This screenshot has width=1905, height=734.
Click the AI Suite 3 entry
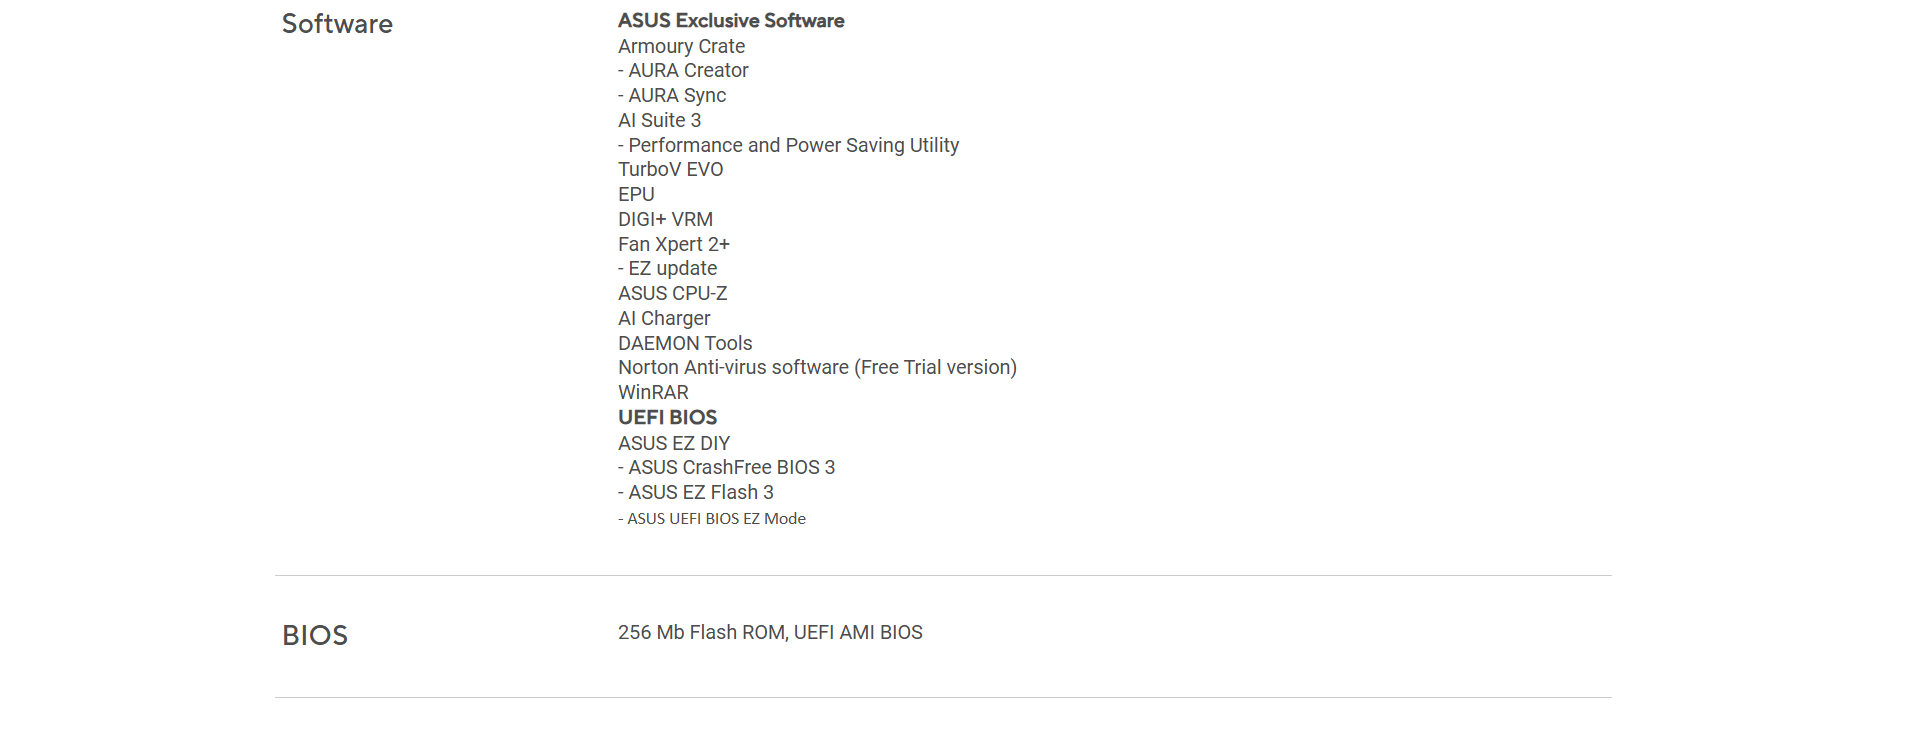tap(659, 120)
